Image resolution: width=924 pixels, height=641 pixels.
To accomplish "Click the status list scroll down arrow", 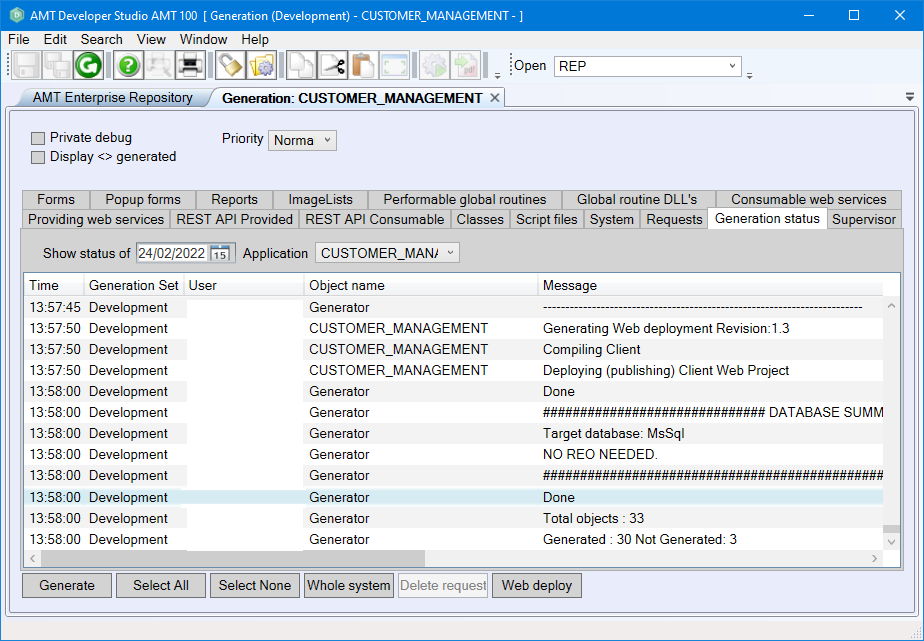I will click(891, 542).
